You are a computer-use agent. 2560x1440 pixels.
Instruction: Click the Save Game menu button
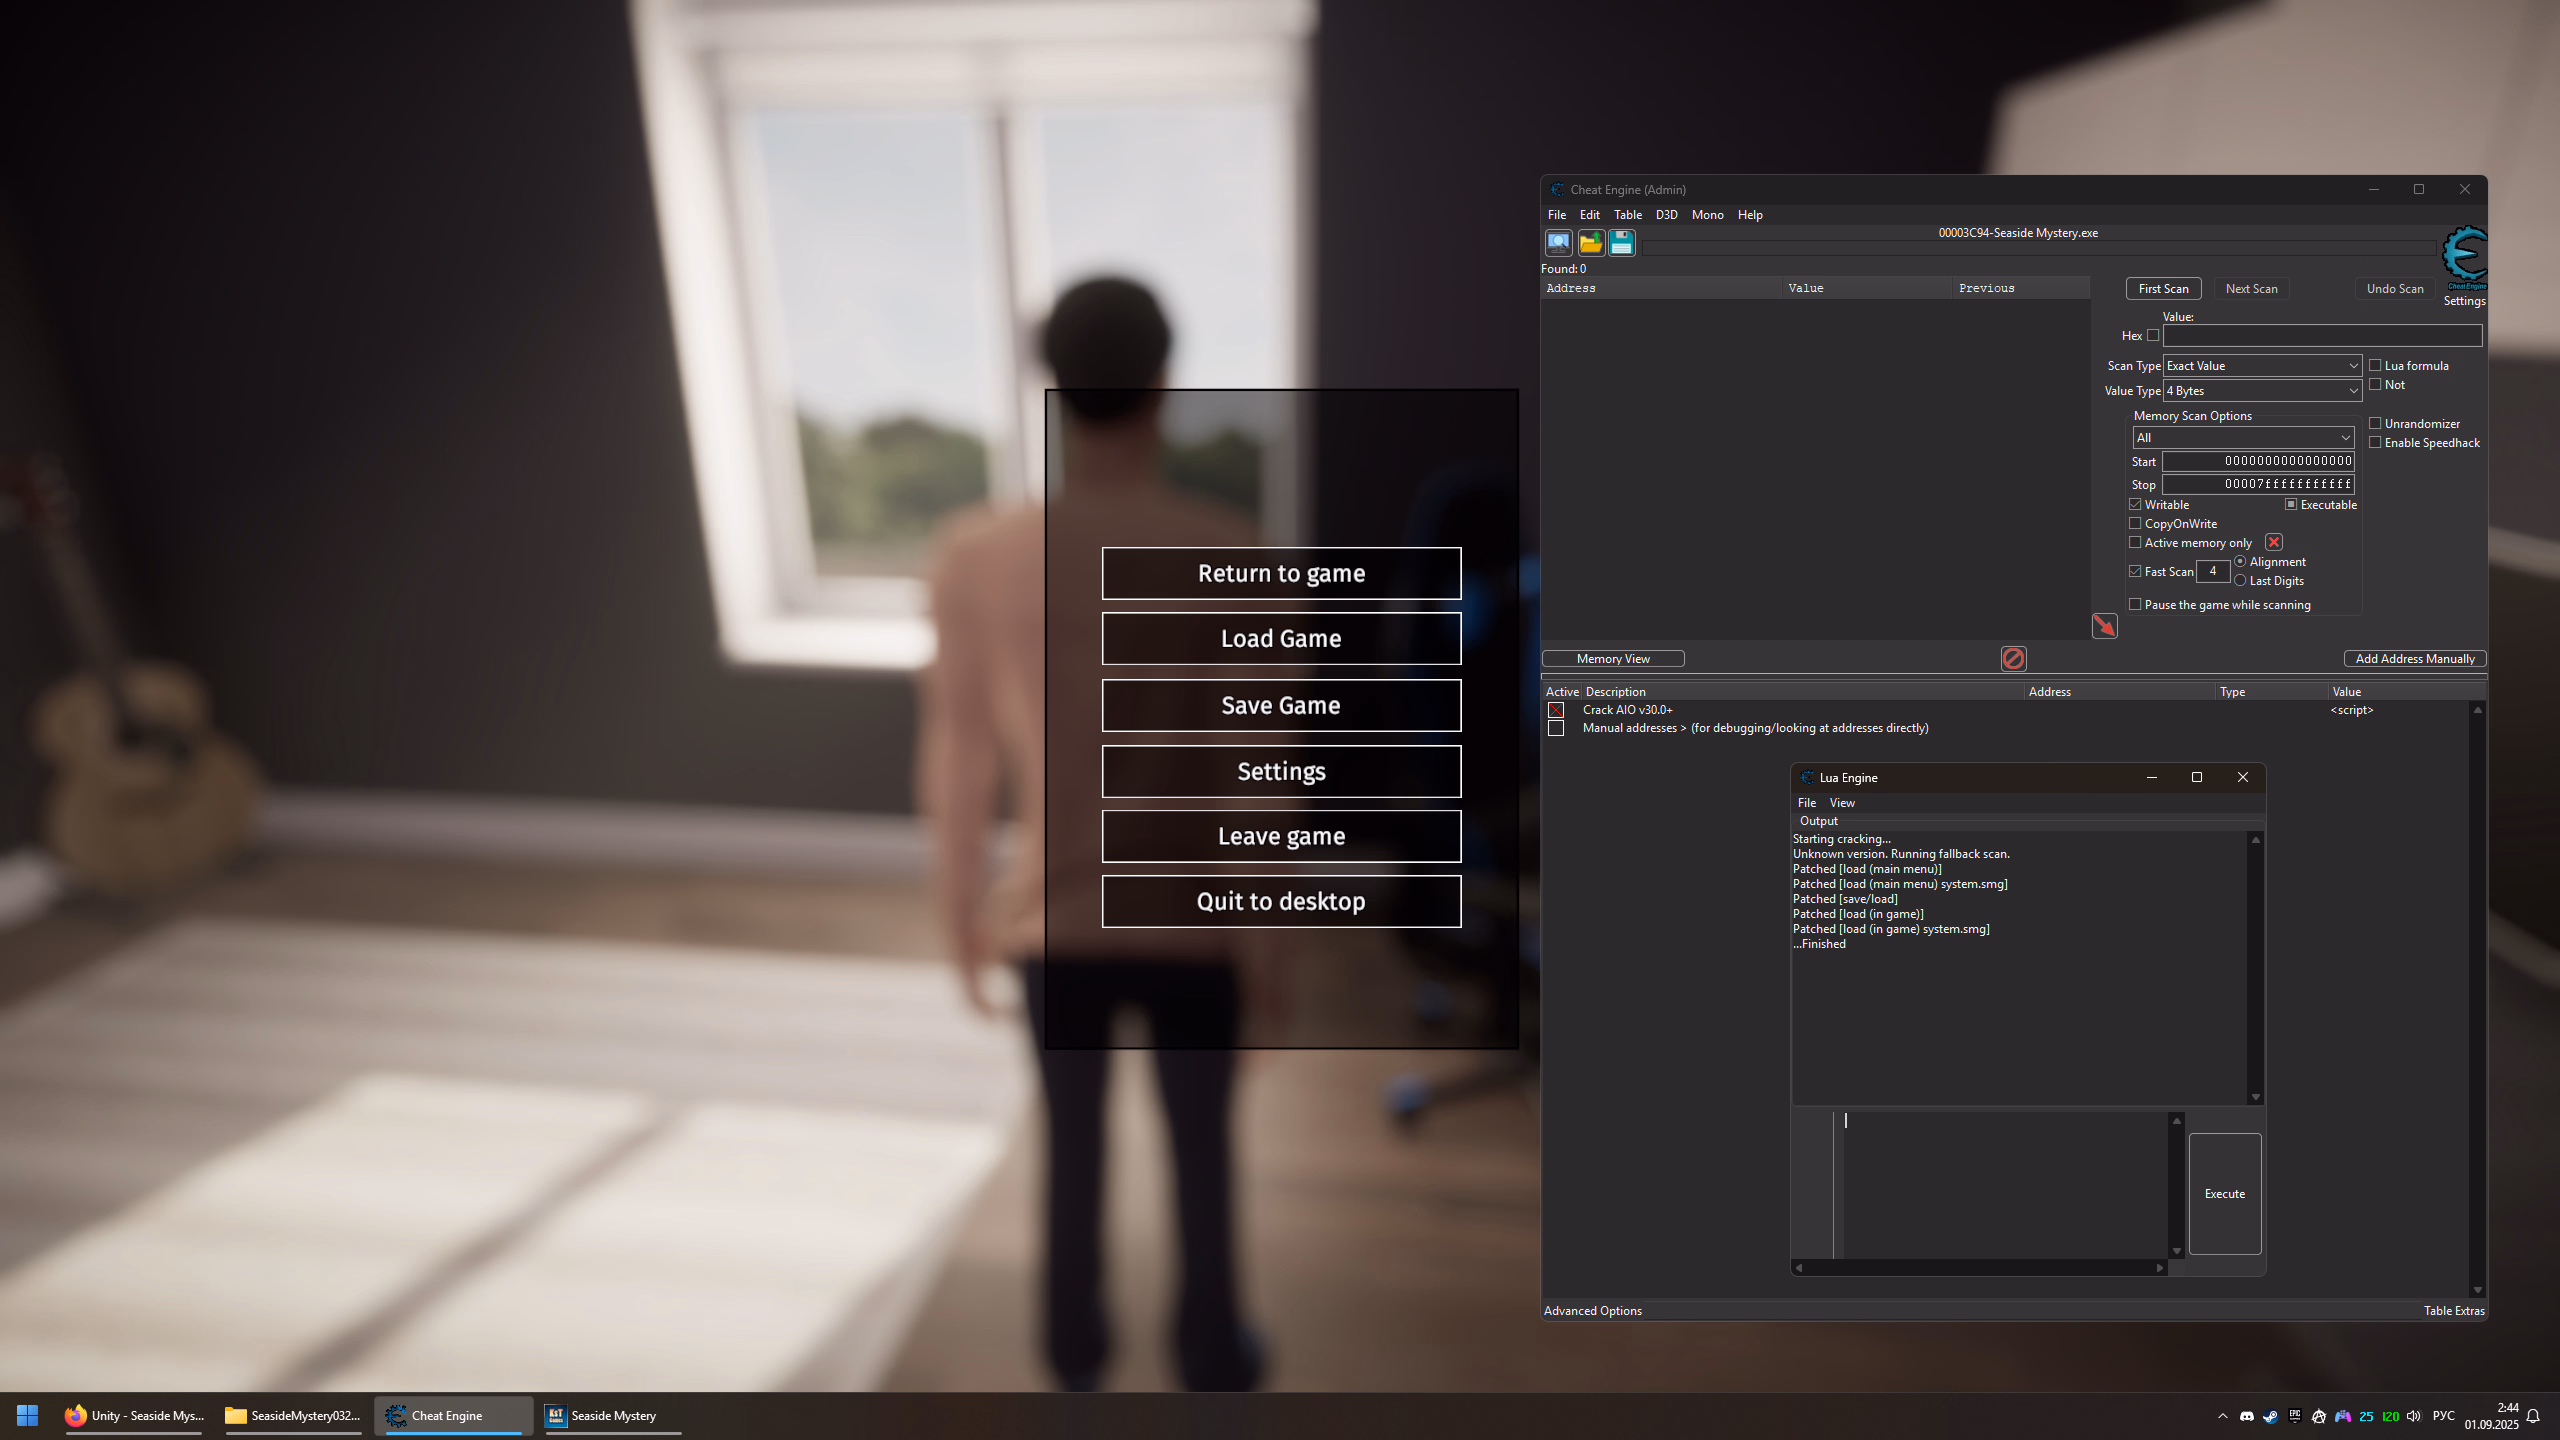[x=1281, y=705]
